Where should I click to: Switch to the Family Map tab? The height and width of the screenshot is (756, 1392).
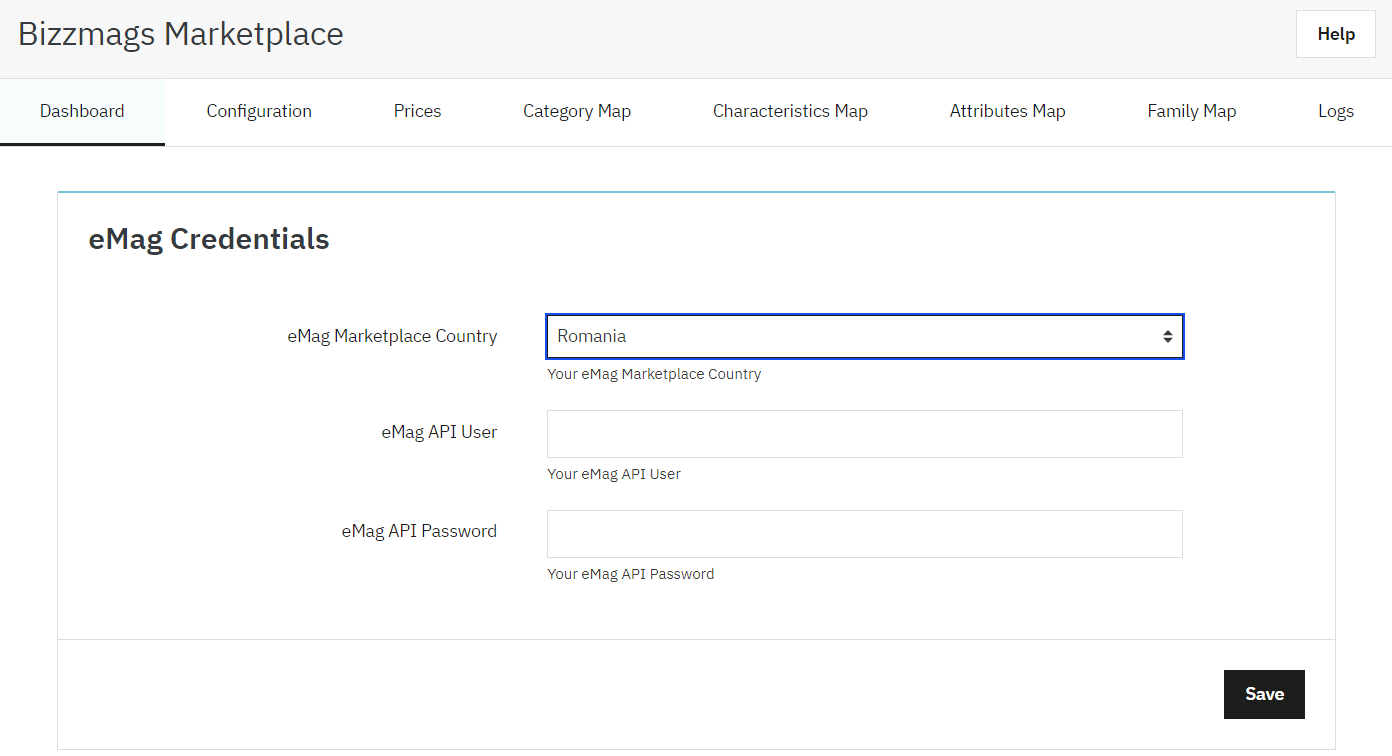[1192, 111]
